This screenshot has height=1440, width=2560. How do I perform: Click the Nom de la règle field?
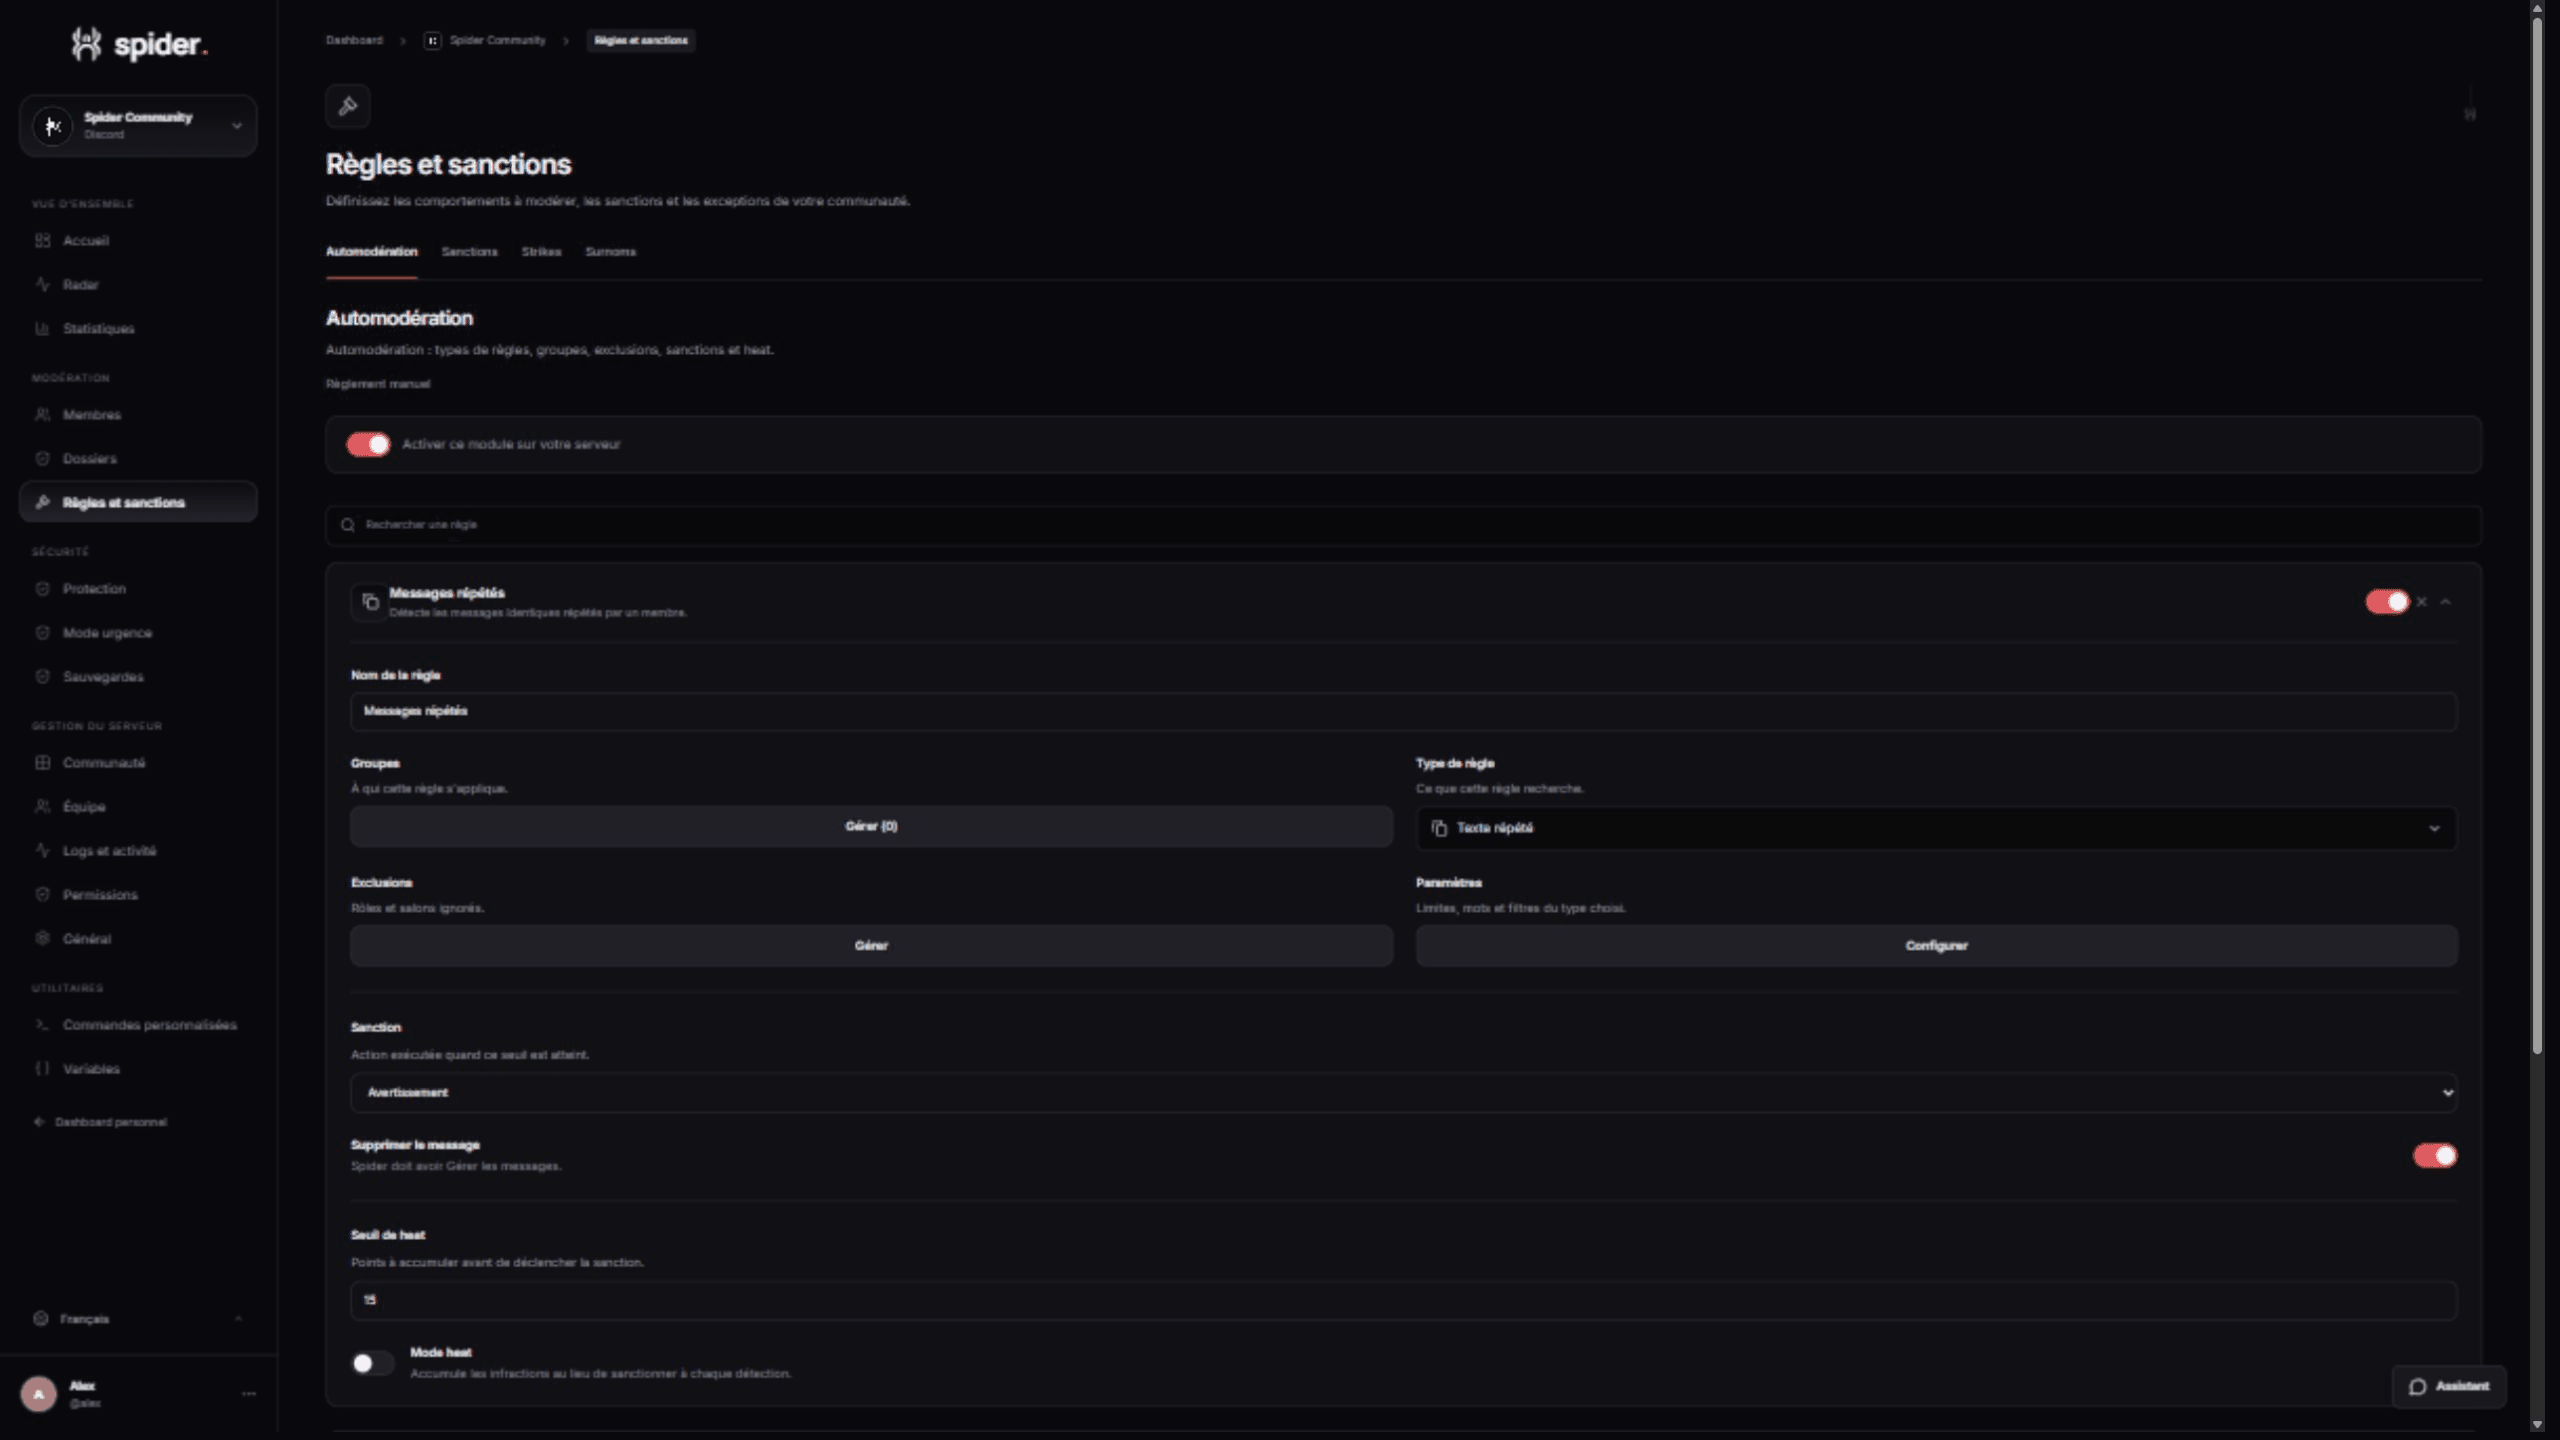point(1404,711)
